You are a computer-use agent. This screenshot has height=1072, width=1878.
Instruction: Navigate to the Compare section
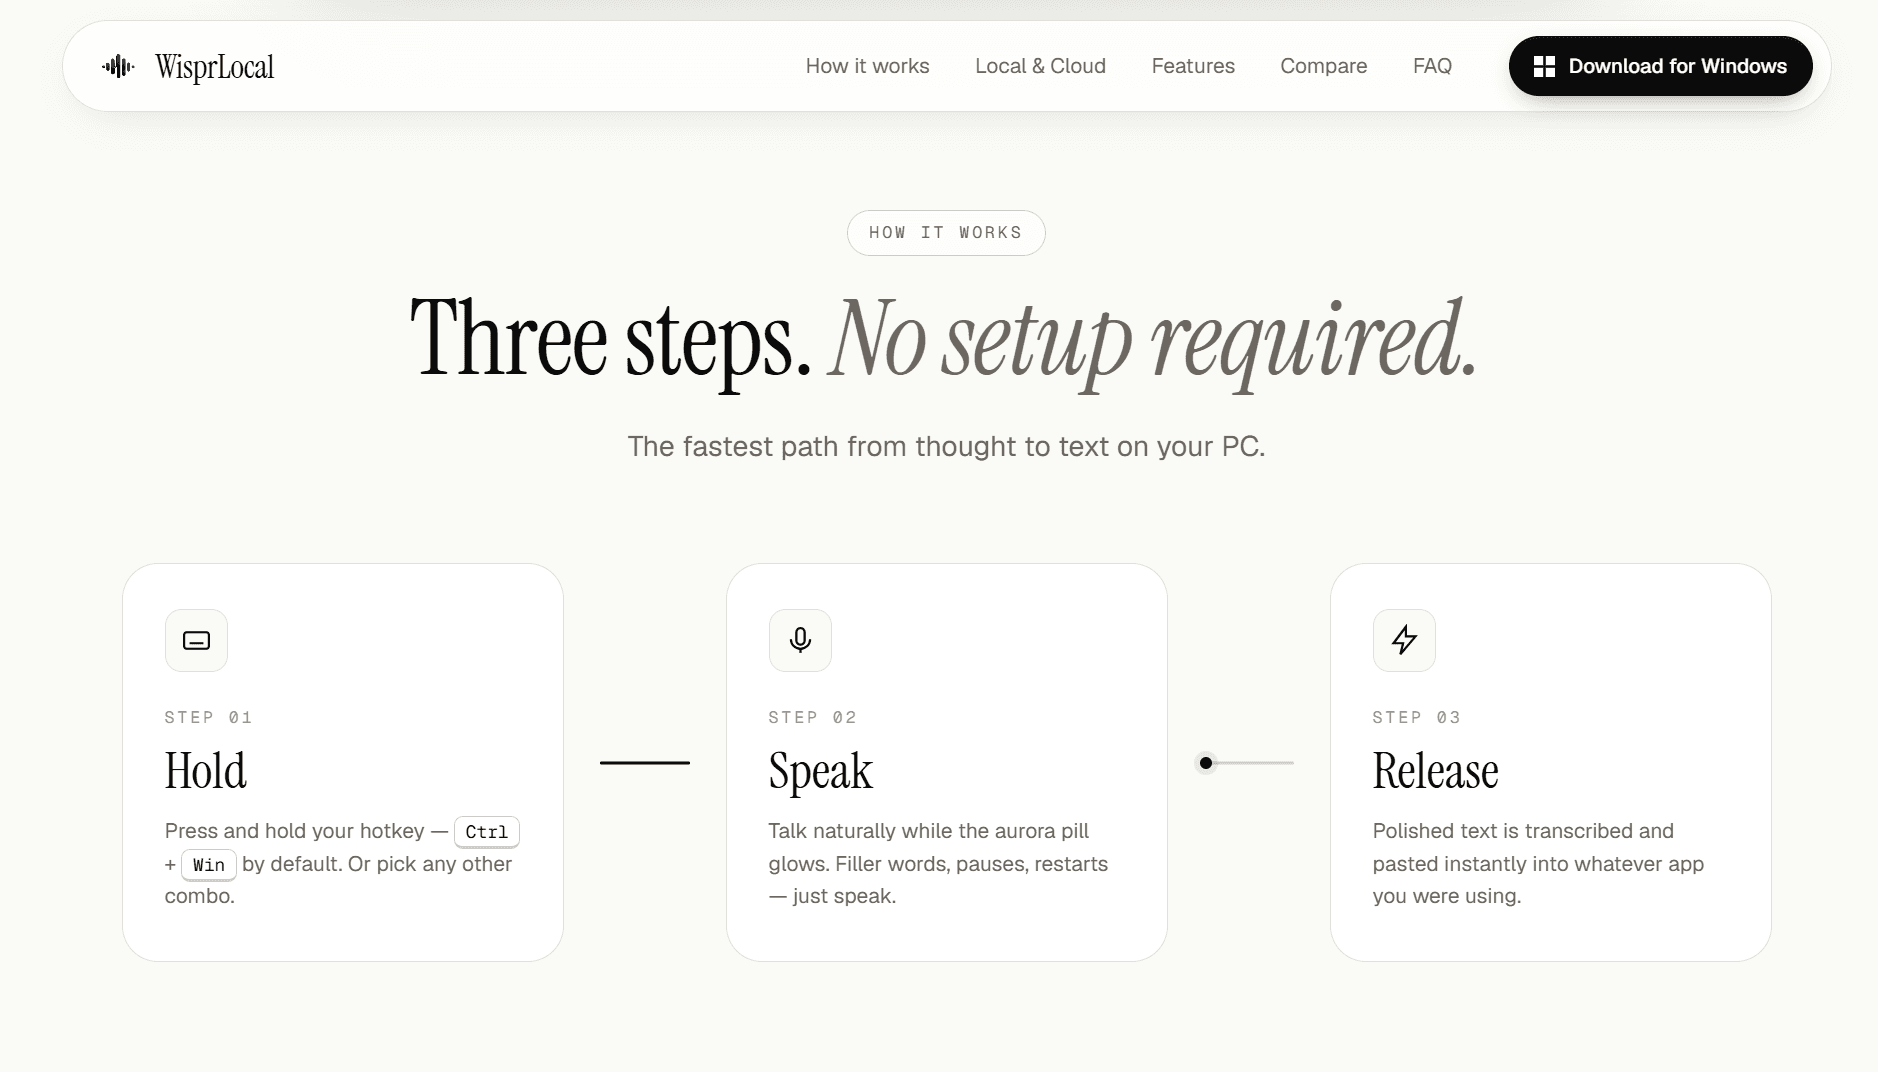point(1323,66)
